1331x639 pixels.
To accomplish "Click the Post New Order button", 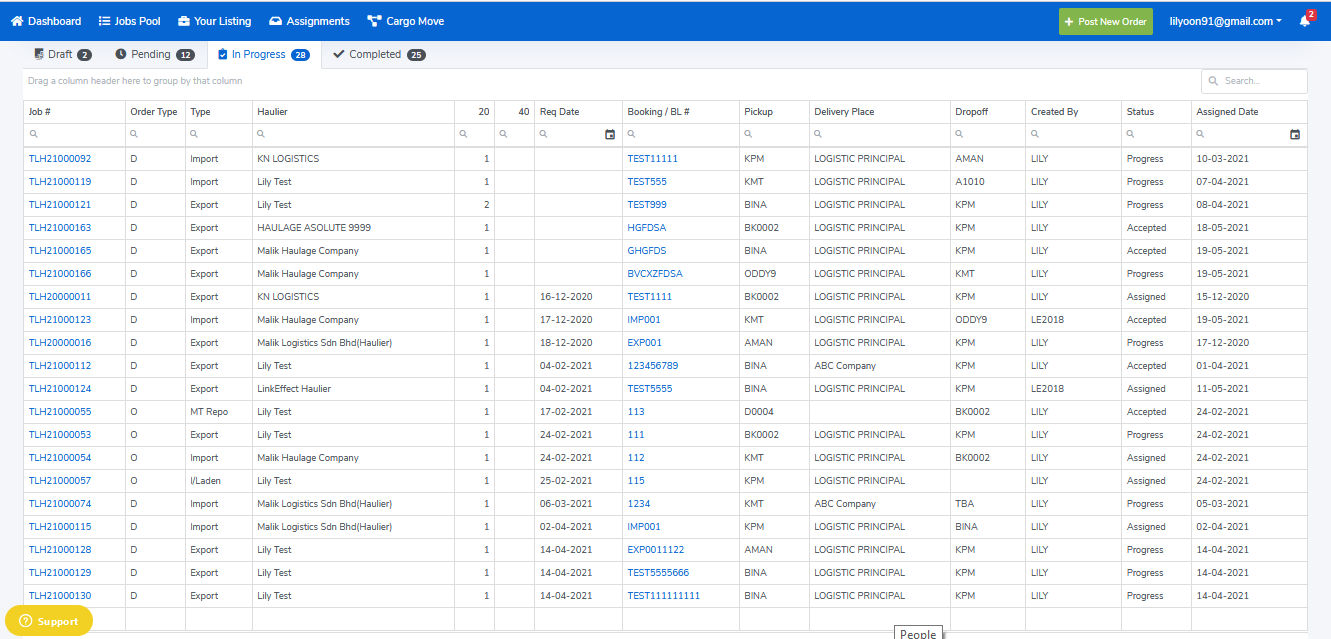I will tap(1105, 21).
